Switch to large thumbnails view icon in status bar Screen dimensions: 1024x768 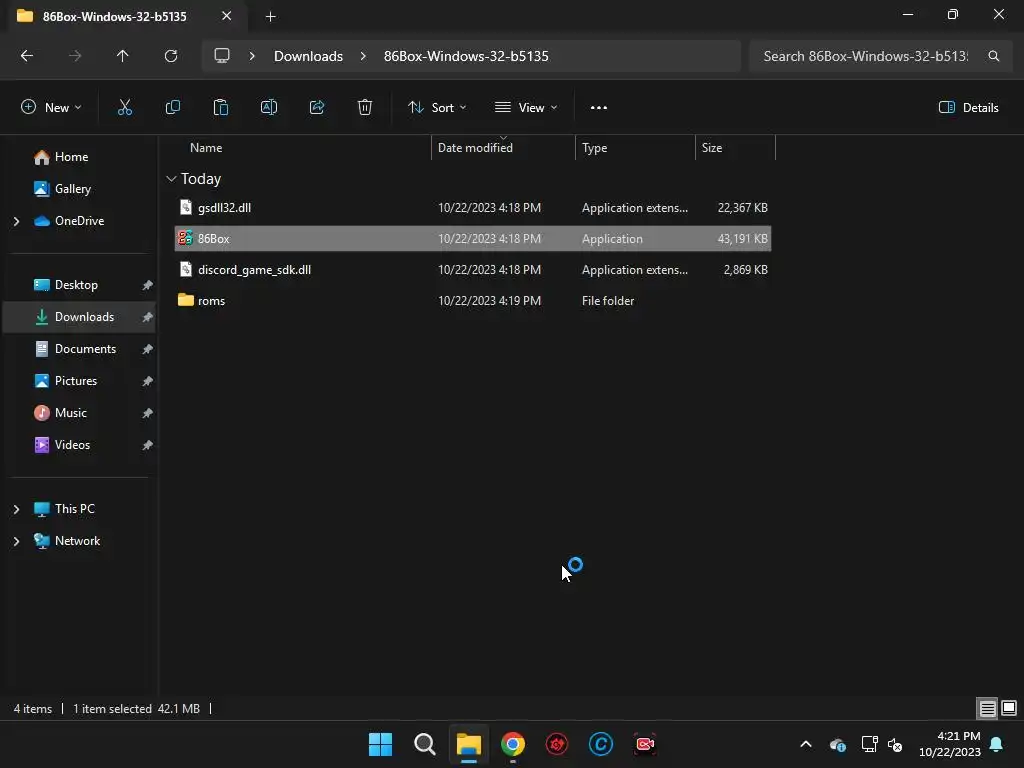coord(1009,709)
